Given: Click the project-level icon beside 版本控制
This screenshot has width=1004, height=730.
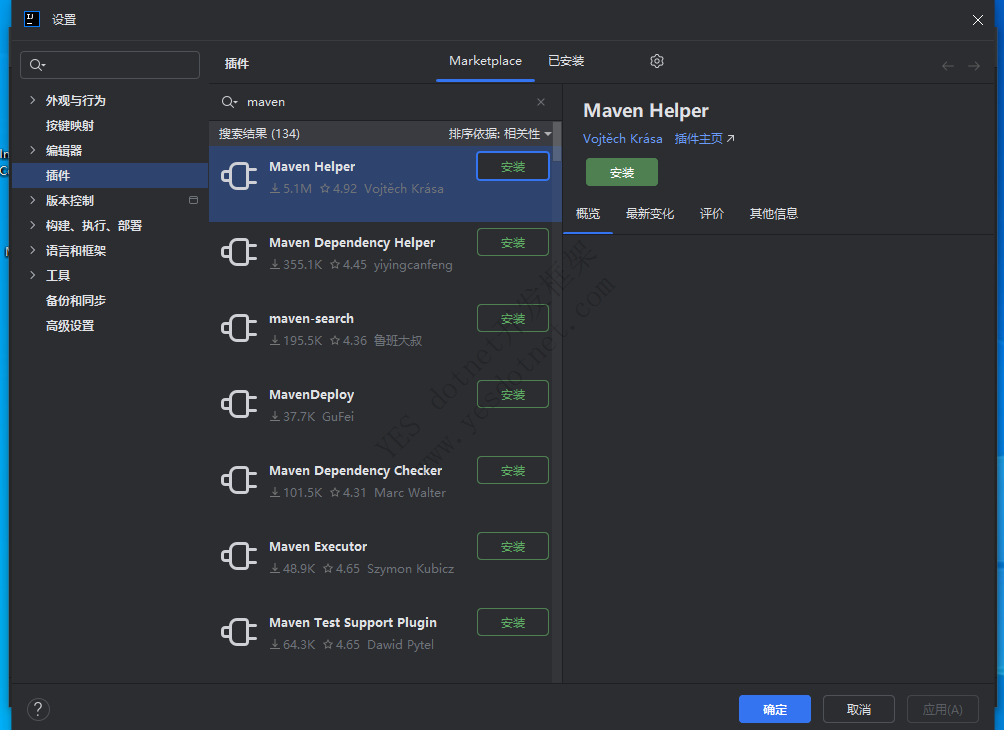Looking at the screenshot, I should point(193,200).
